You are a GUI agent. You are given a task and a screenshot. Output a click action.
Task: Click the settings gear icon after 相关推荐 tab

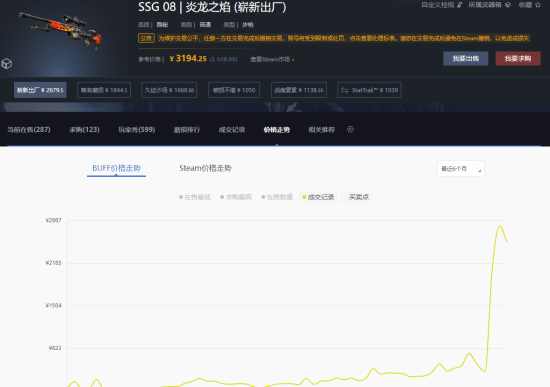pyautogui.click(x=350, y=129)
